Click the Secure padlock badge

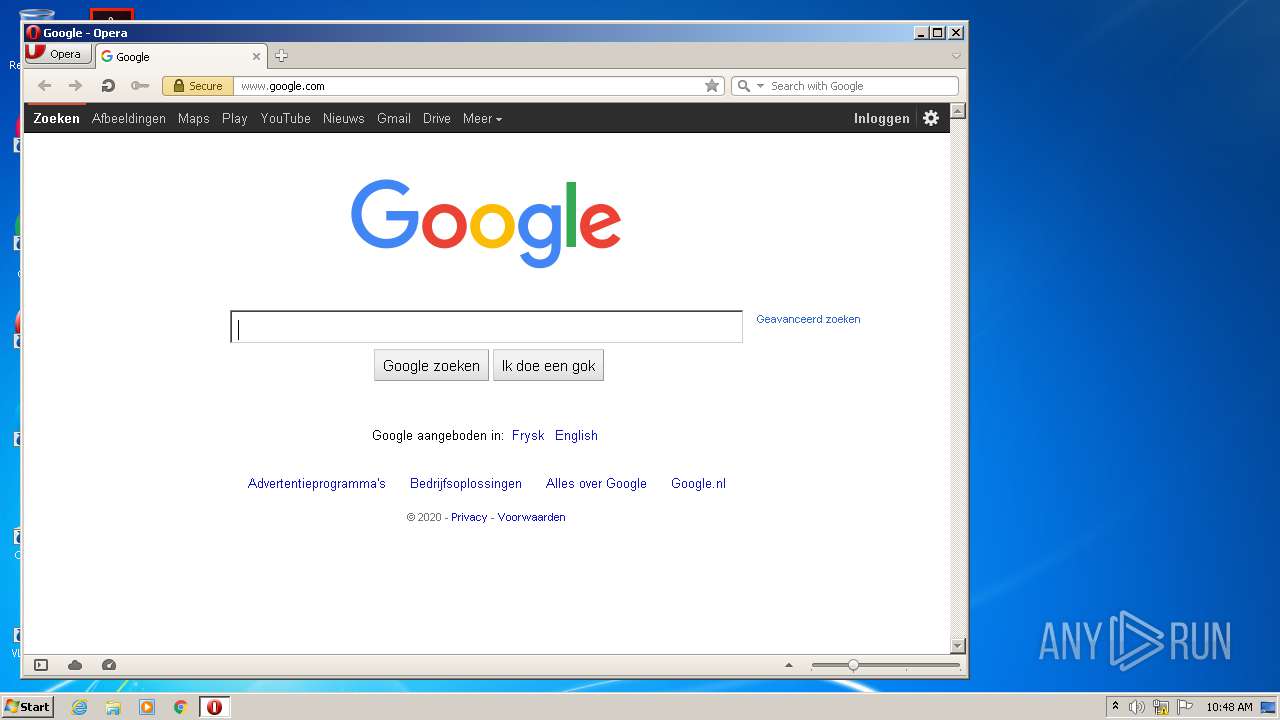tap(198, 86)
